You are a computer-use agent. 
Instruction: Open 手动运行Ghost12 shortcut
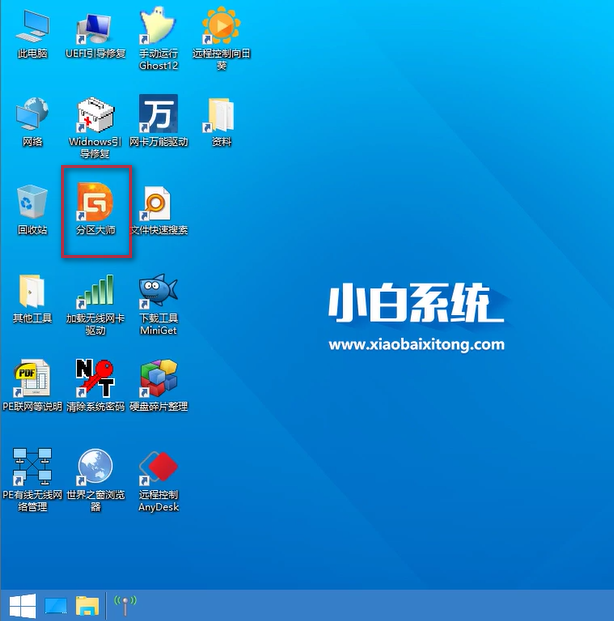157,27
